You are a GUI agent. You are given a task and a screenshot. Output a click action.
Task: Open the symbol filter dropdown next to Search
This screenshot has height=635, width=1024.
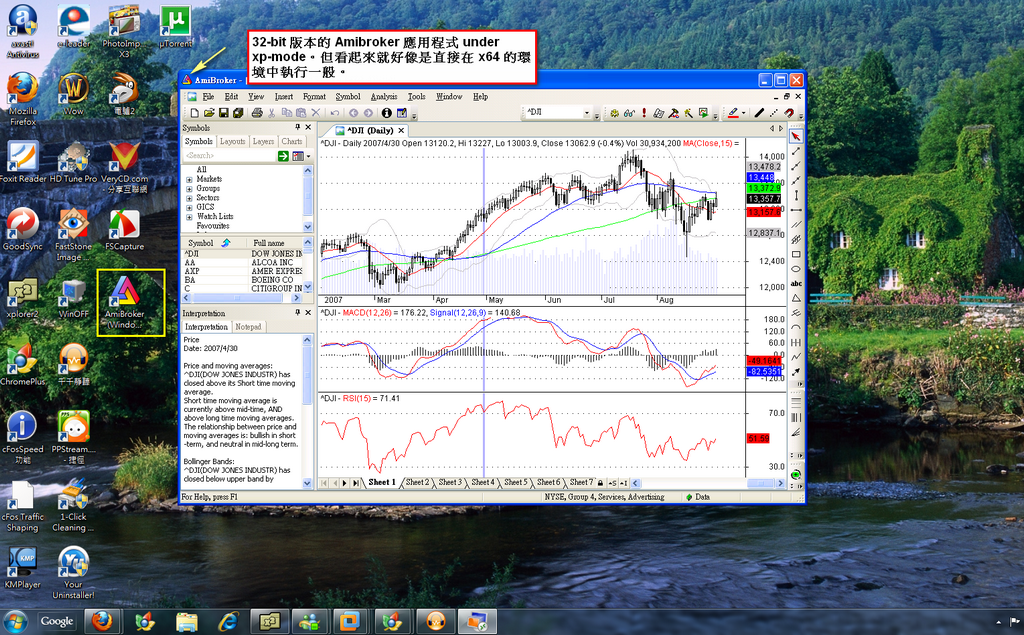(x=308, y=155)
